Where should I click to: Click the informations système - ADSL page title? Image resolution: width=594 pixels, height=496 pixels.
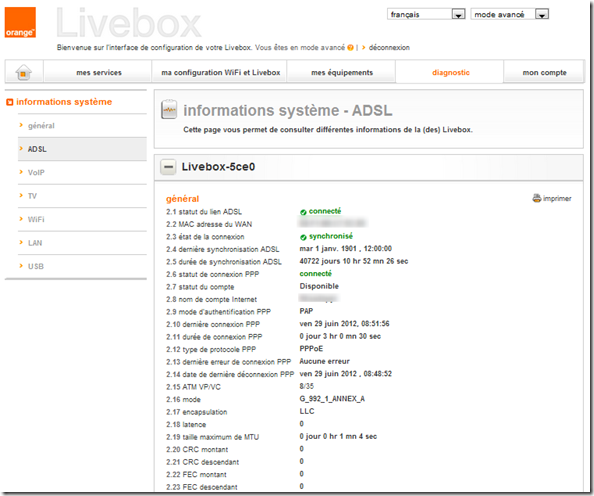pos(288,111)
